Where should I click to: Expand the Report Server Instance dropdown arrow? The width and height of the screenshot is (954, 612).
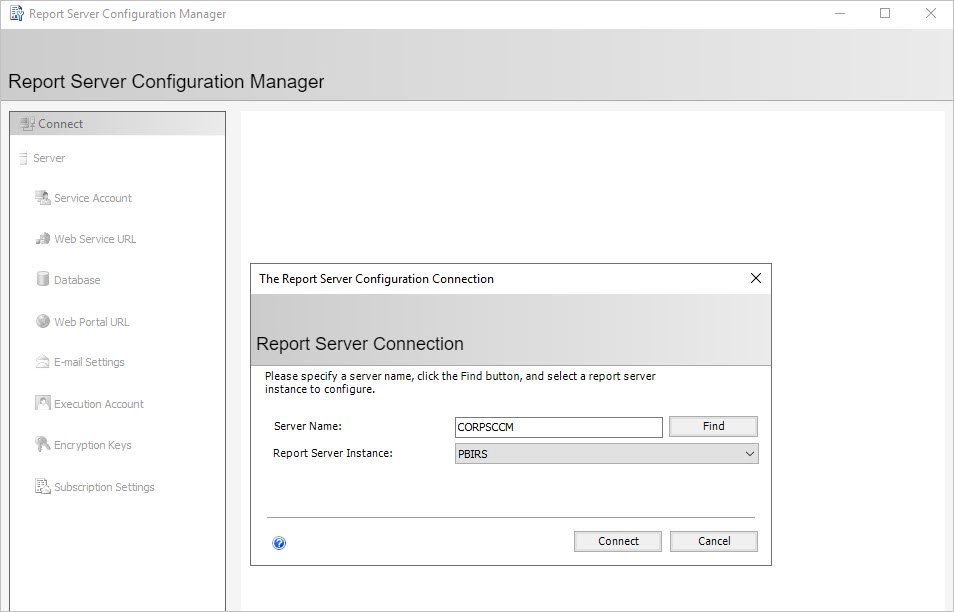pyautogui.click(x=750, y=454)
